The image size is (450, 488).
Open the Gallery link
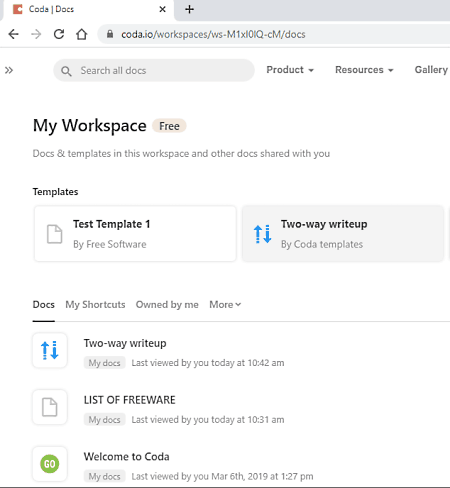click(431, 70)
